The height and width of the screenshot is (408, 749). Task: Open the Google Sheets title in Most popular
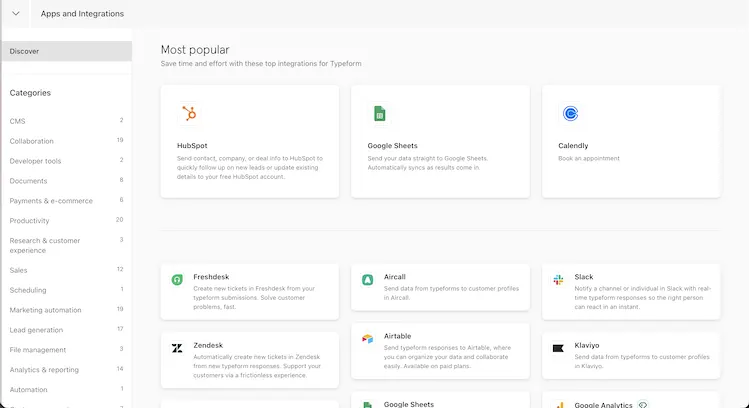(x=392, y=146)
